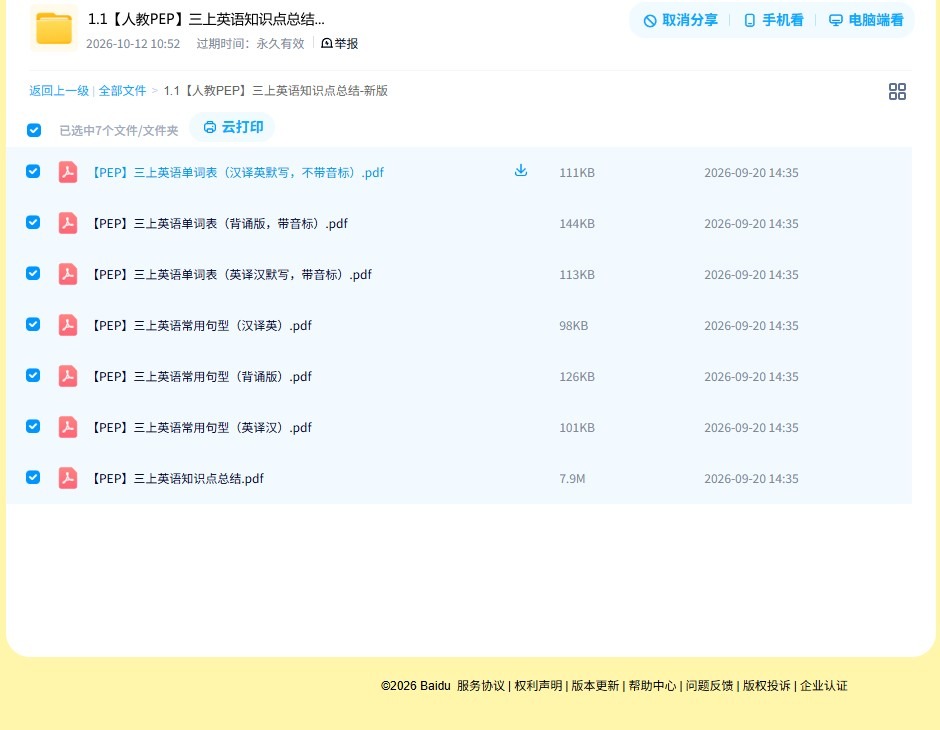The width and height of the screenshot is (940, 730).
Task: Switch to grid view layout icon
Action: point(897,91)
